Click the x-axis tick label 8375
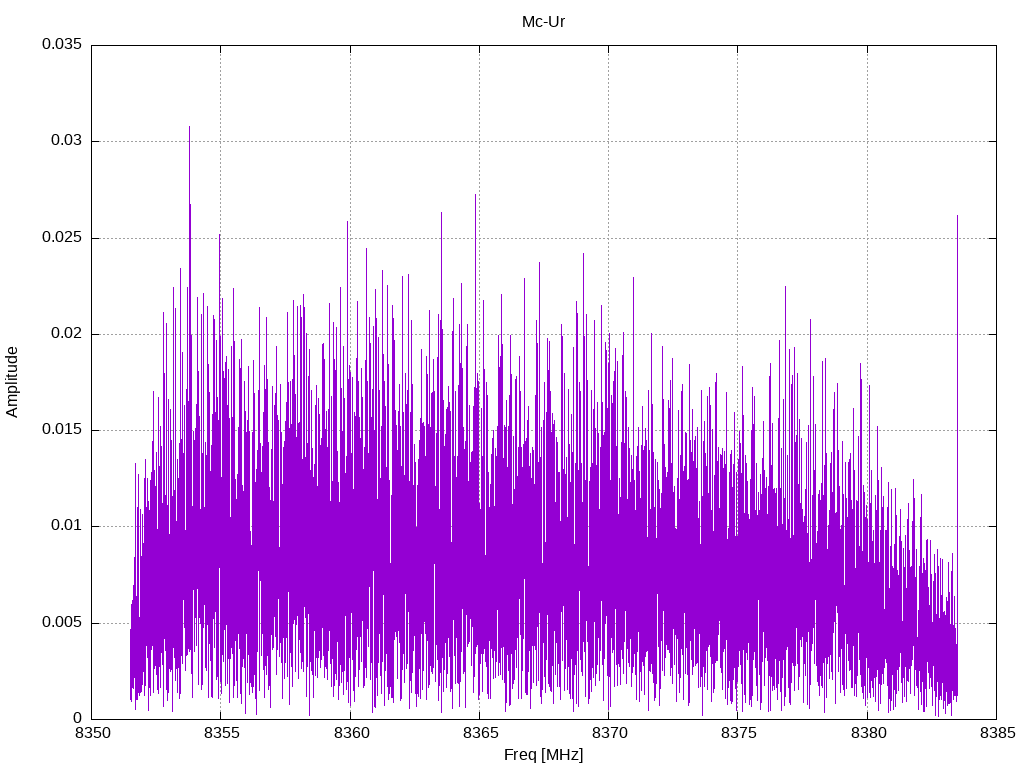The image size is (1024, 768). point(739,733)
